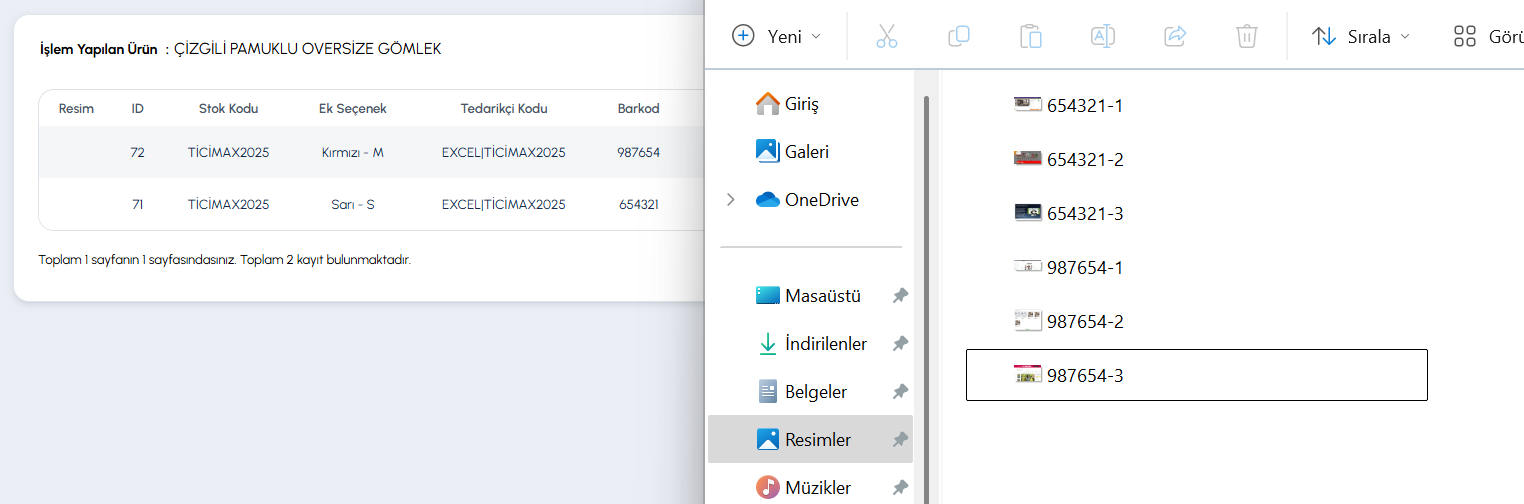Open the Sırala sort dropdown
Viewport: 1524px width, 504px height.
tap(1360, 36)
